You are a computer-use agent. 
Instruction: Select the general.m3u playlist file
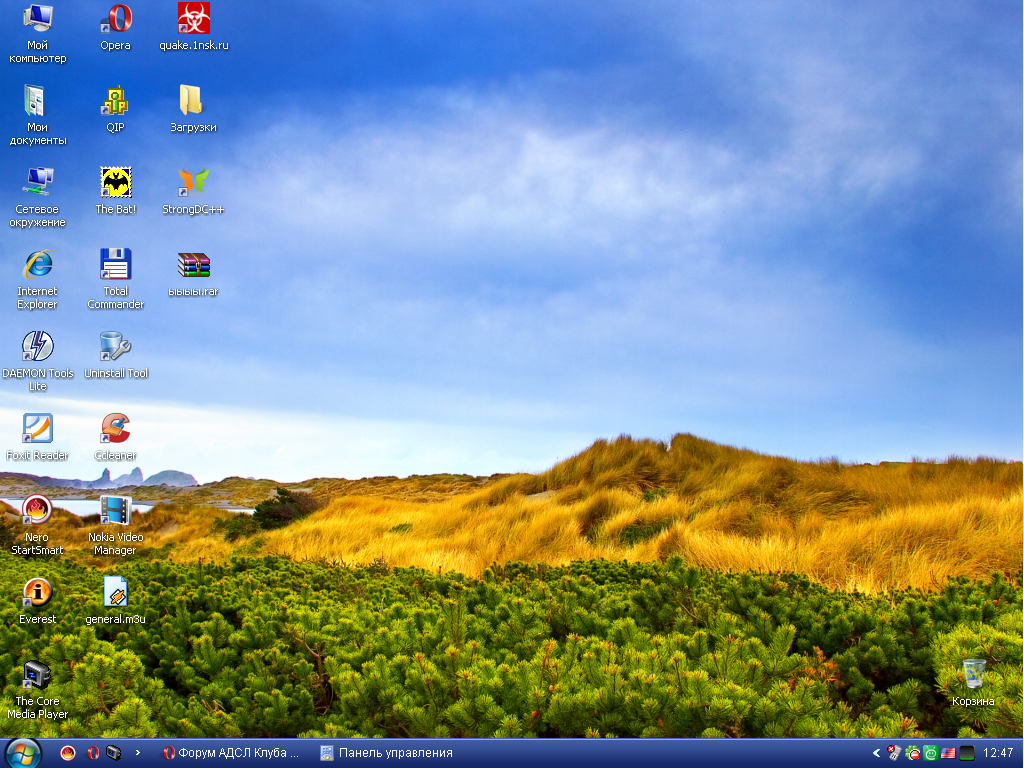click(x=115, y=593)
